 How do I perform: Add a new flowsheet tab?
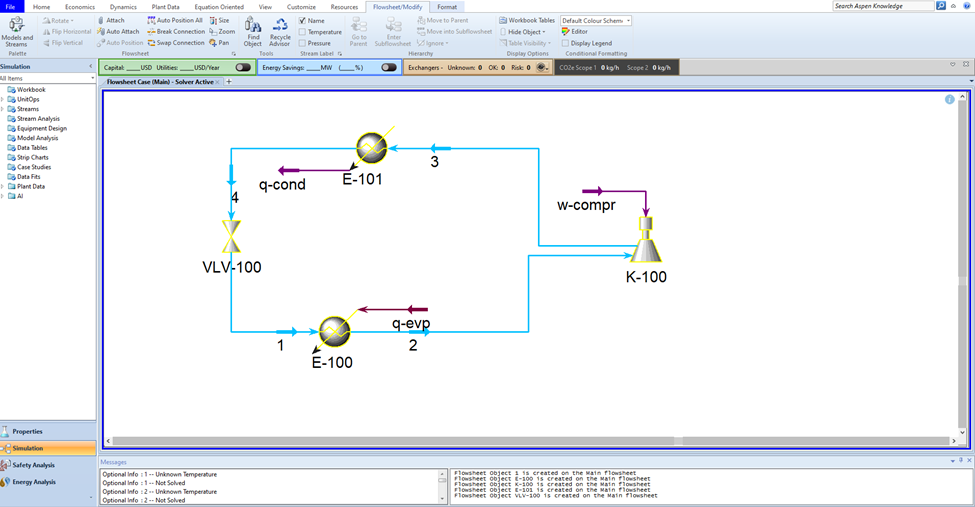pyautogui.click(x=229, y=81)
